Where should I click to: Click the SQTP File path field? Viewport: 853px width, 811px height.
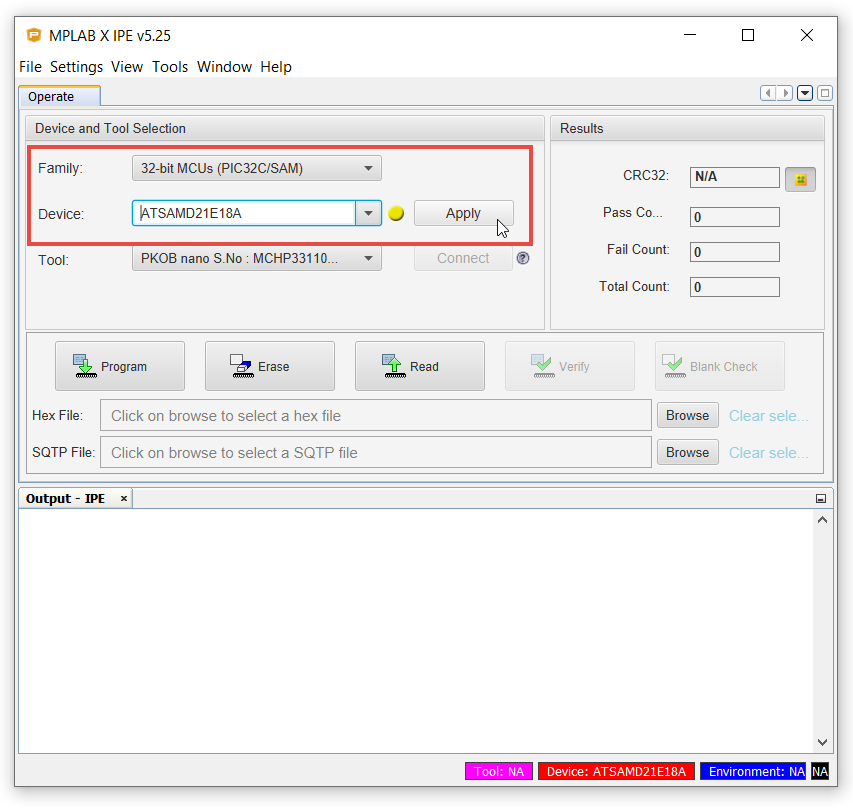pos(376,452)
